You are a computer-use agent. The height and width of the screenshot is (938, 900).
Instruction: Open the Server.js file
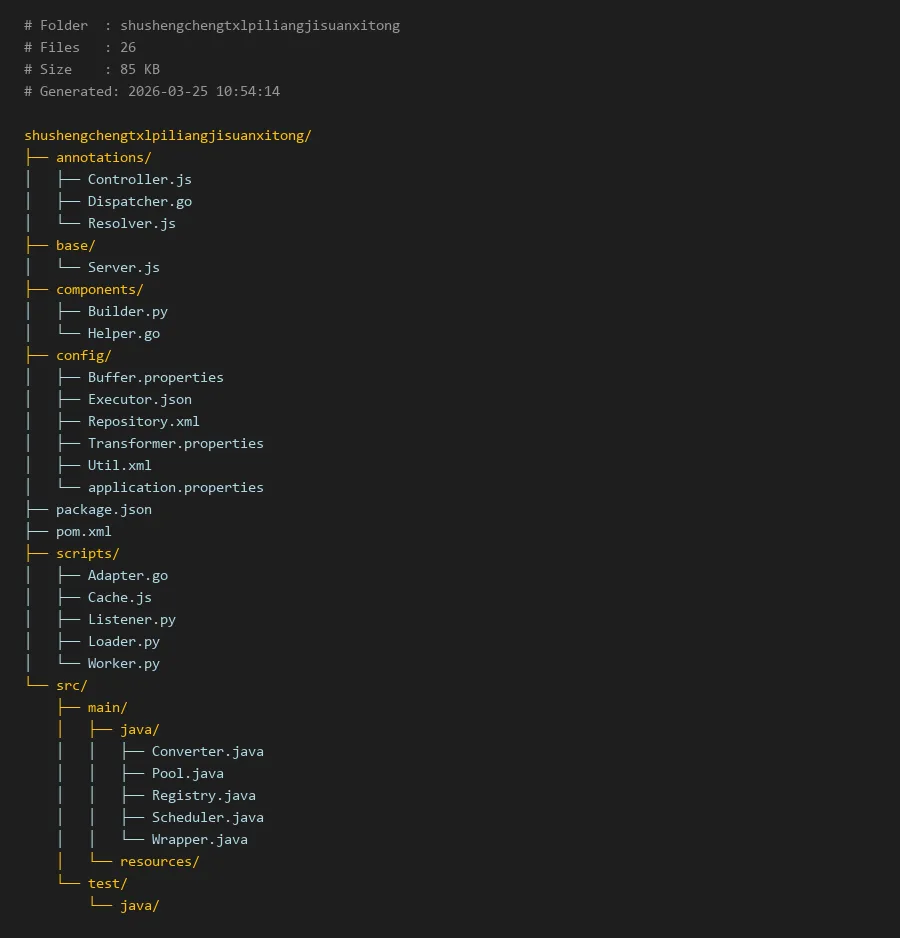tap(123, 267)
